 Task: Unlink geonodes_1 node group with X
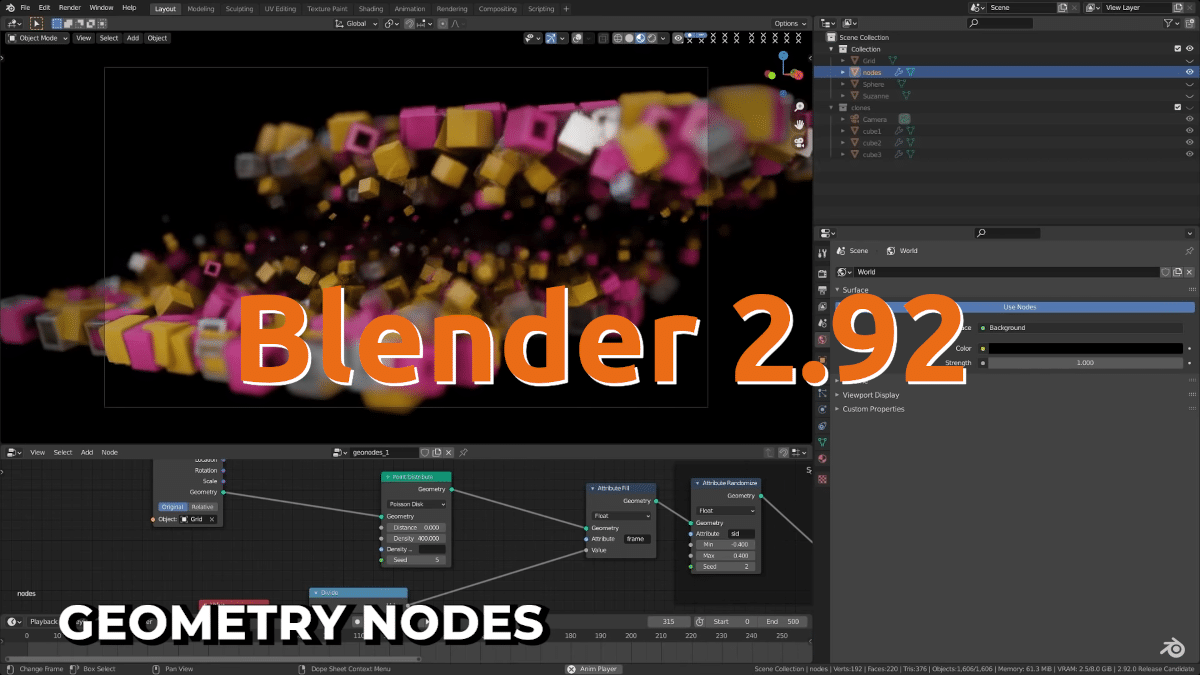(x=449, y=452)
